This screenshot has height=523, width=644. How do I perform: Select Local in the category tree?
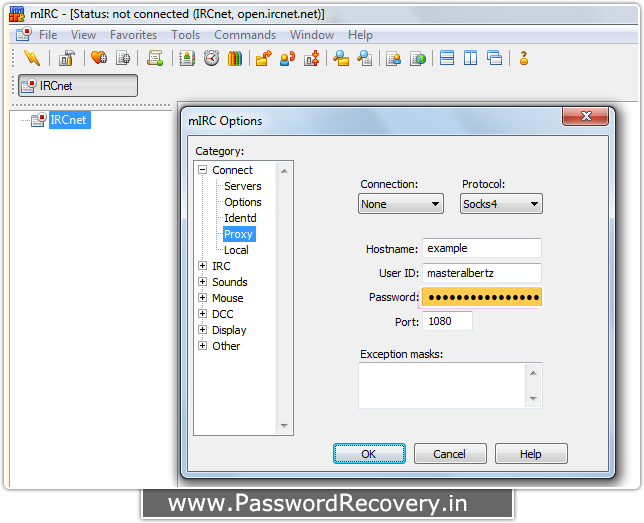pyautogui.click(x=236, y=250)
